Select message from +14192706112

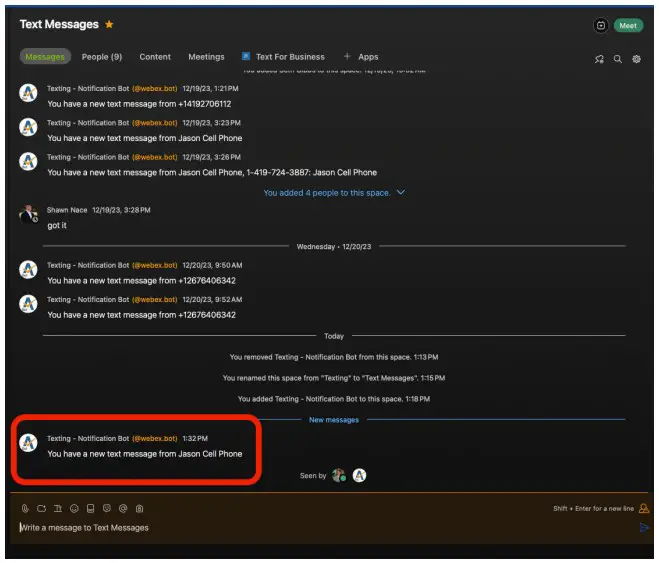139,104
